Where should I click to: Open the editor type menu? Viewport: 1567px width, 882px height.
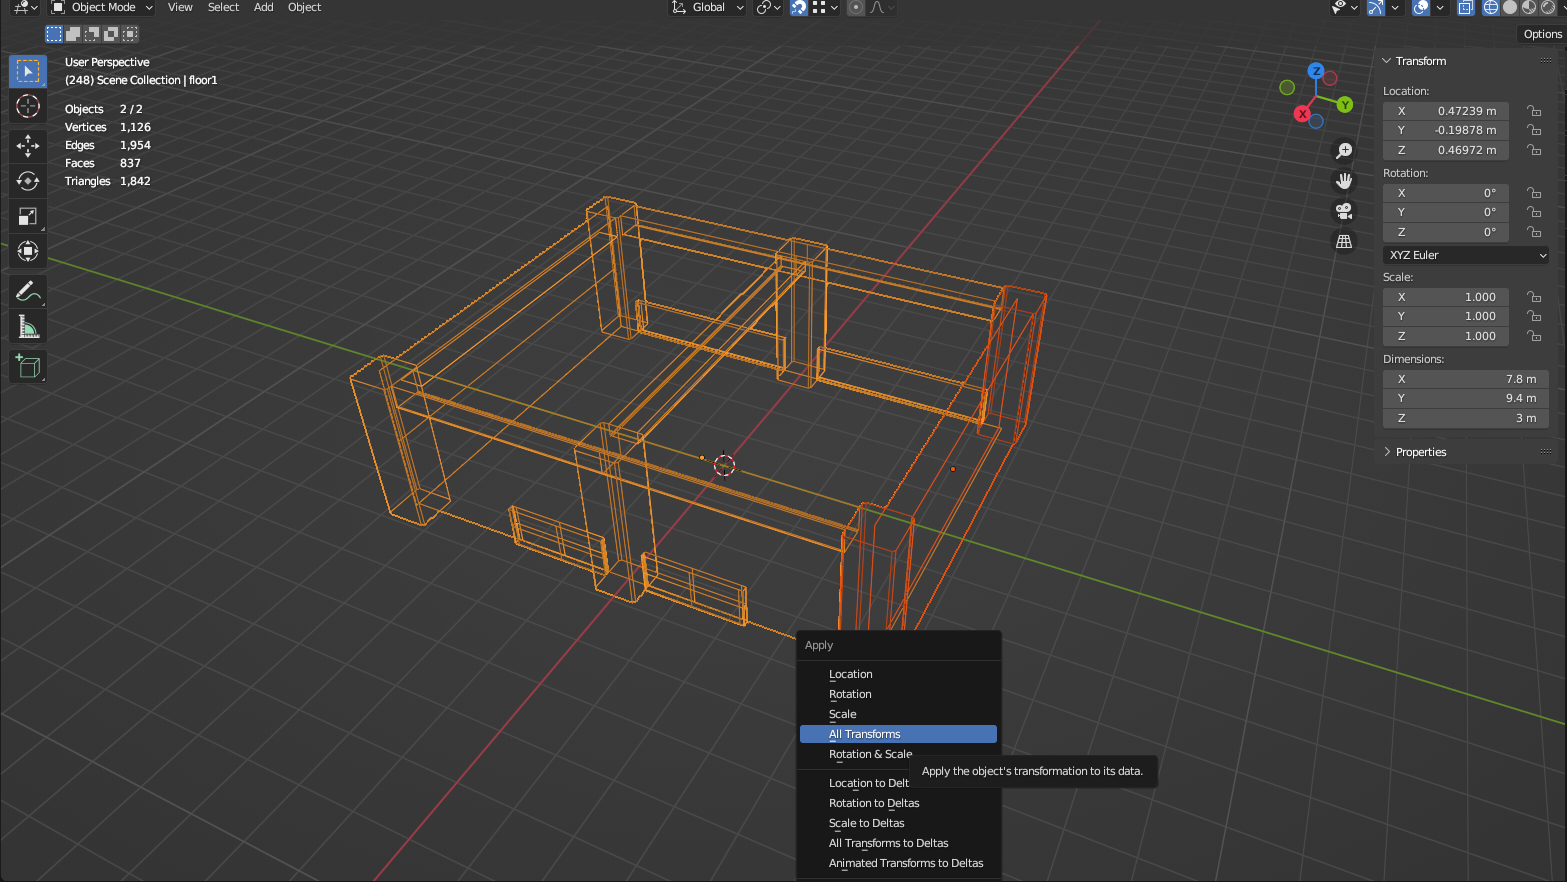(26, 7)
